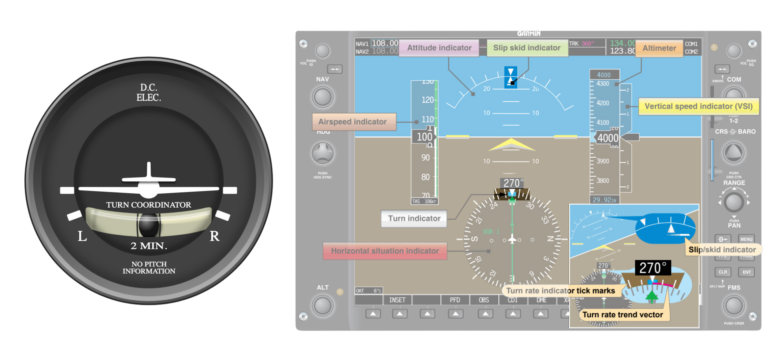768x360 pixels.
Task: Click the Turn indicator callout label
Action: coord(414,218)
